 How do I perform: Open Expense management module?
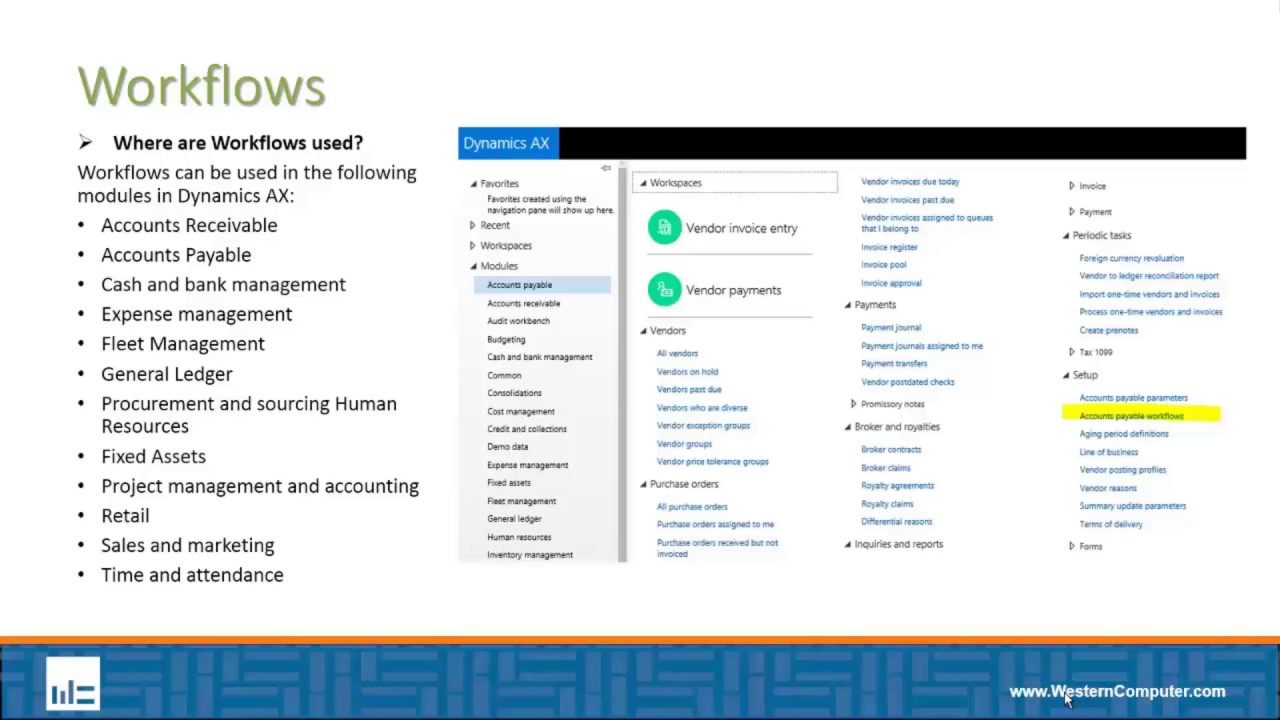(527, 465)
